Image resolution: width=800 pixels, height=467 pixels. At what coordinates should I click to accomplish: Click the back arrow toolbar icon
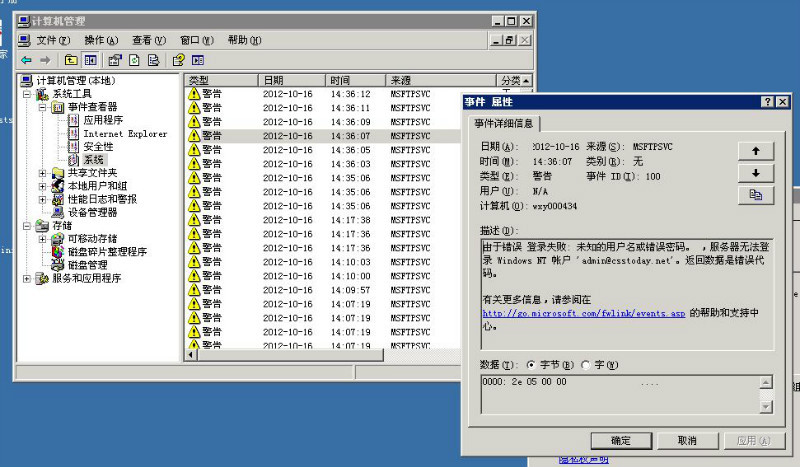(x=27, y=60)
